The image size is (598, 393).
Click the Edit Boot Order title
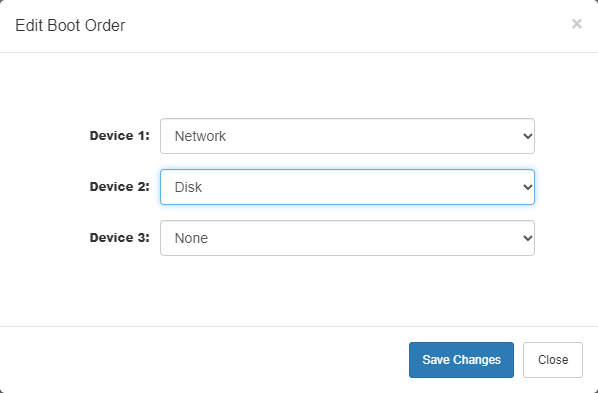[x=70, y=26]
